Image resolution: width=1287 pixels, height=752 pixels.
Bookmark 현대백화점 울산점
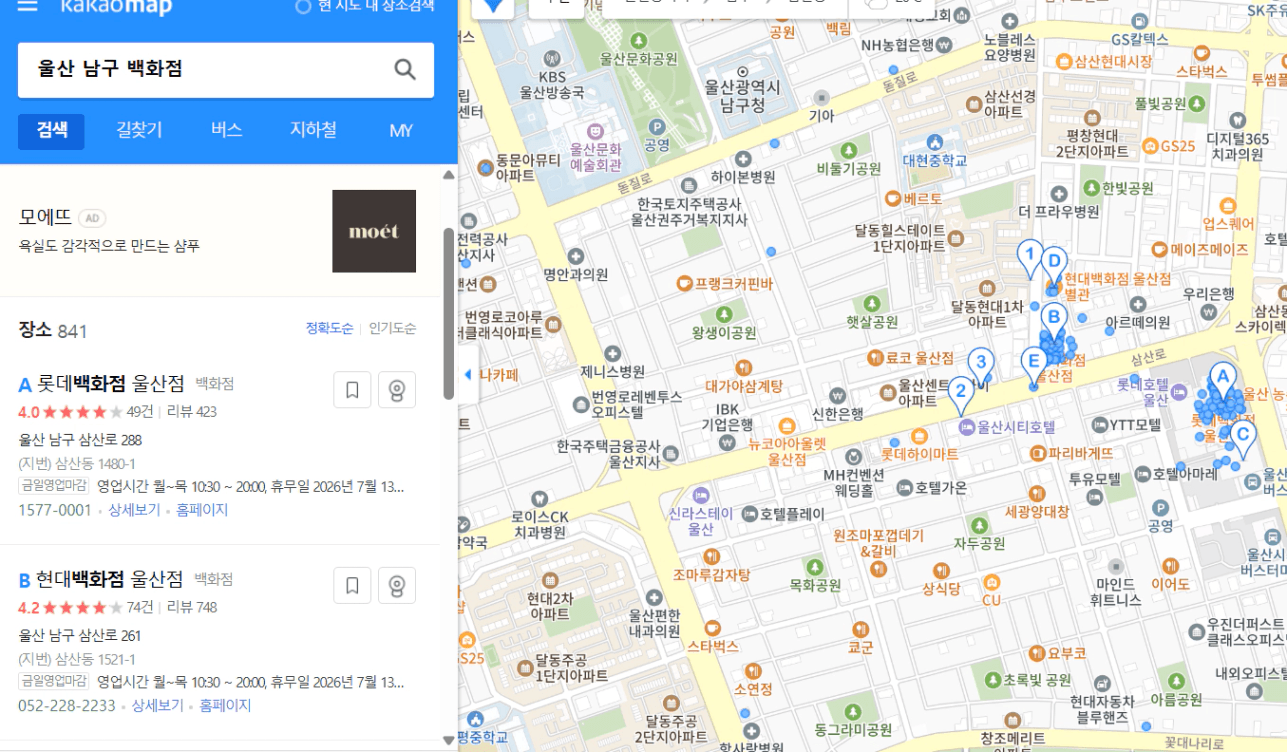(352, 586)
